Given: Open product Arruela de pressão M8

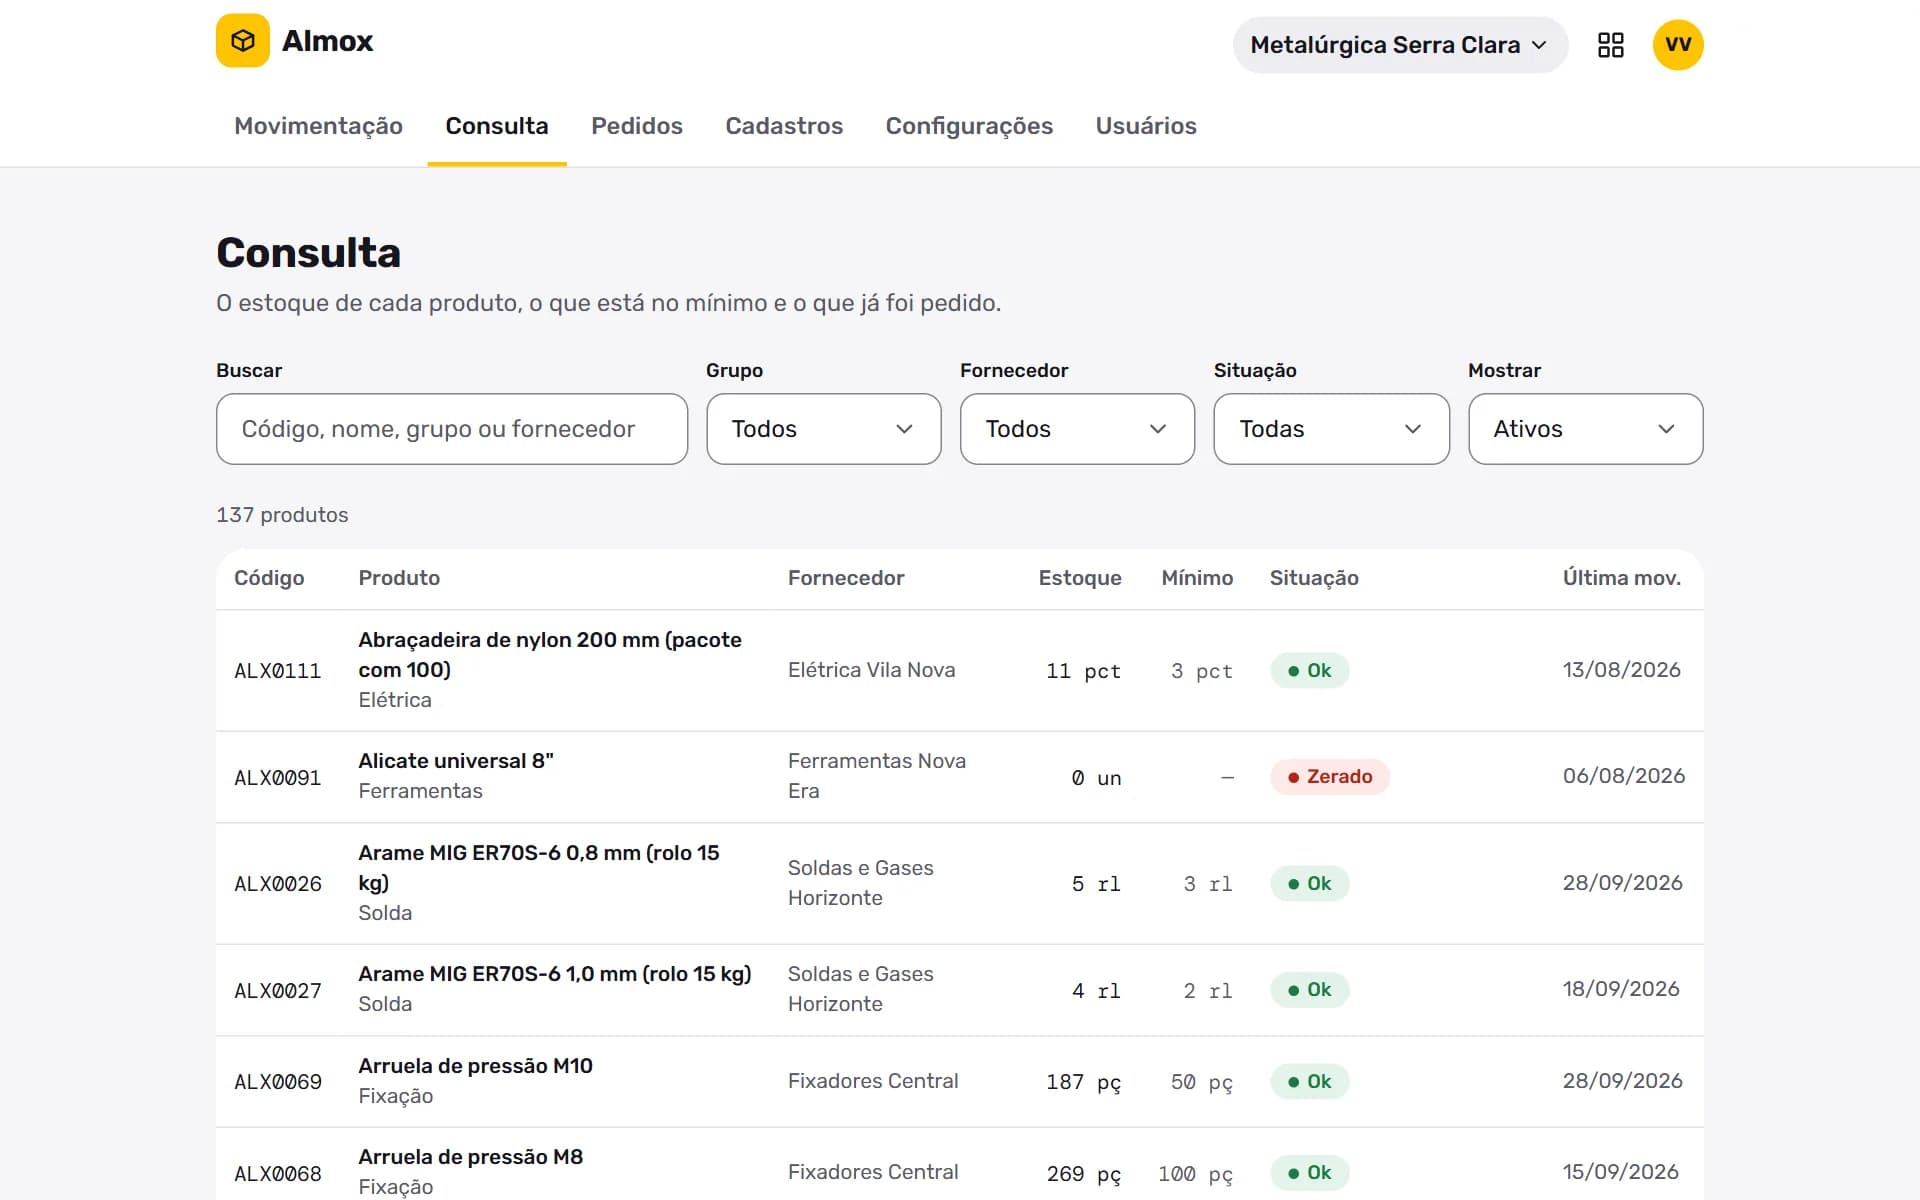Looking at the screenshot, I should point(470,1157).
